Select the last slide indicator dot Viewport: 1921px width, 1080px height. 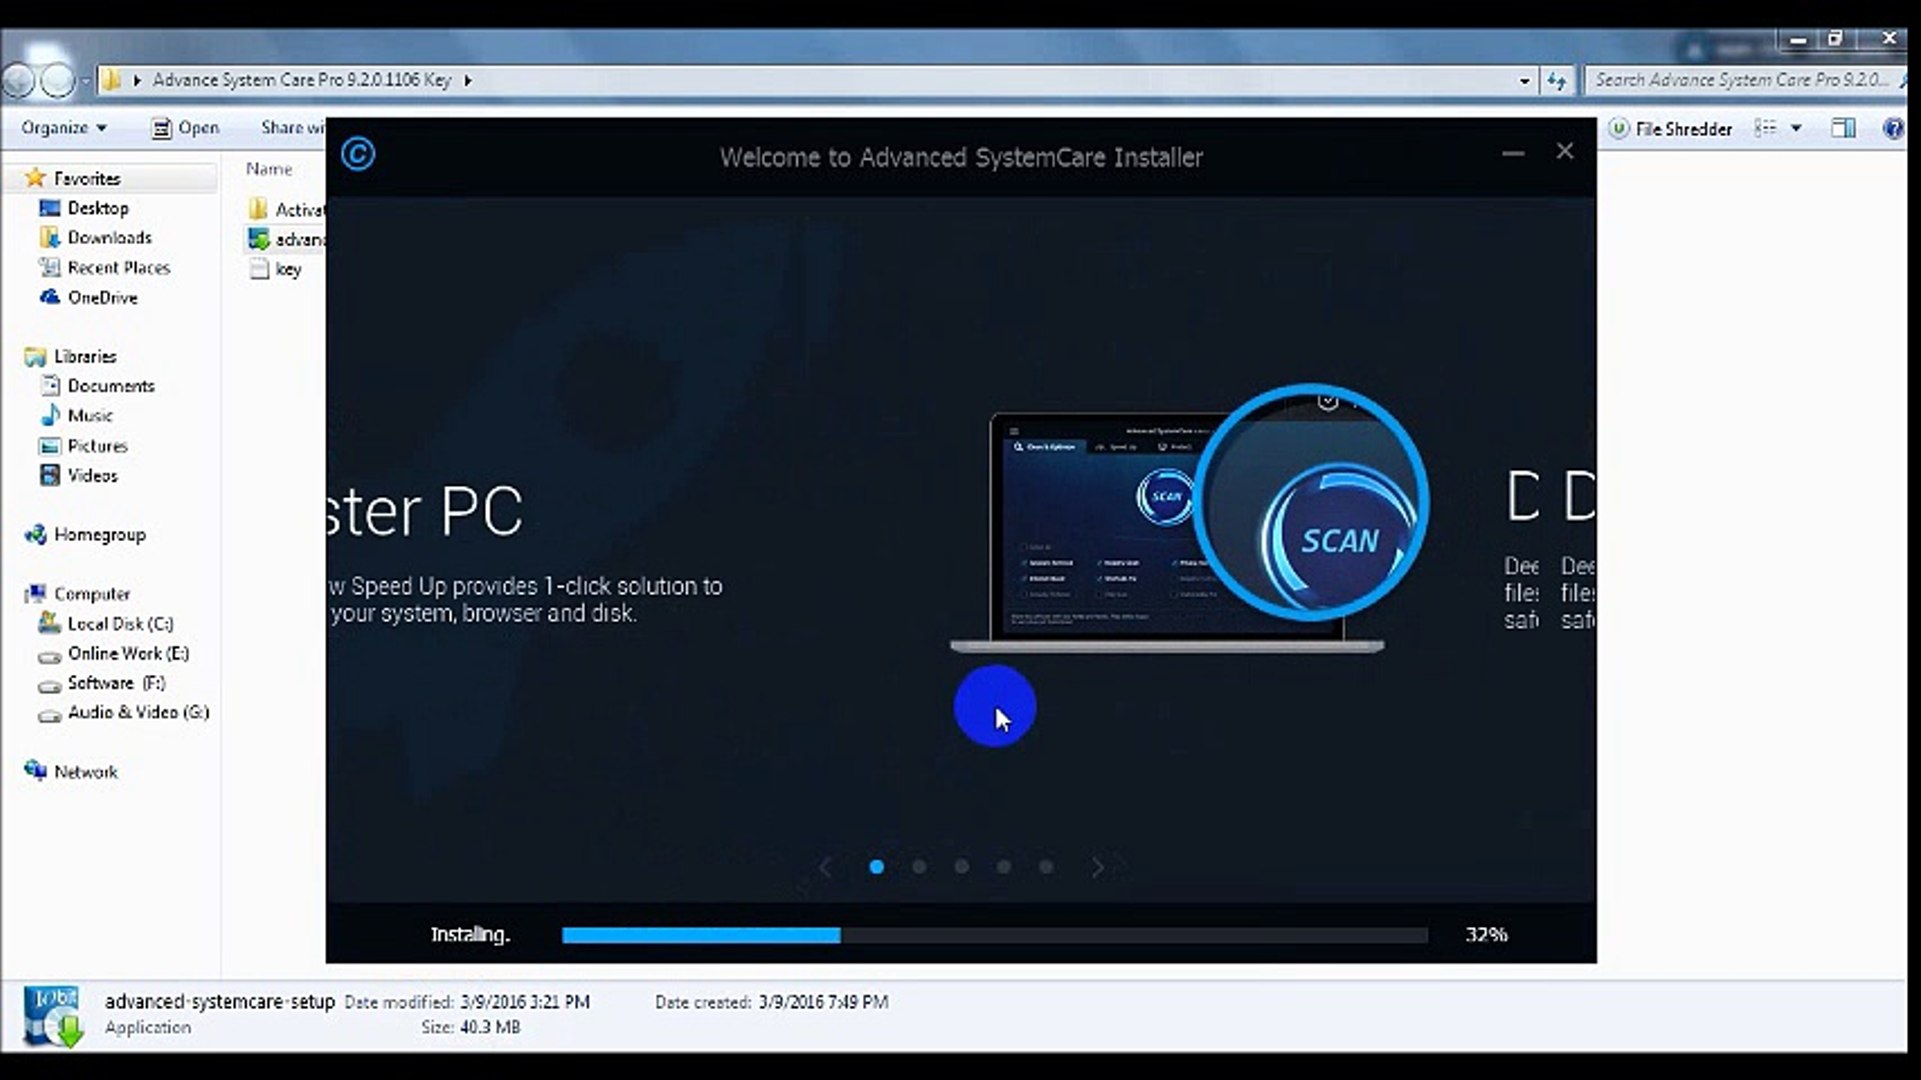(x=1046, y=867)
